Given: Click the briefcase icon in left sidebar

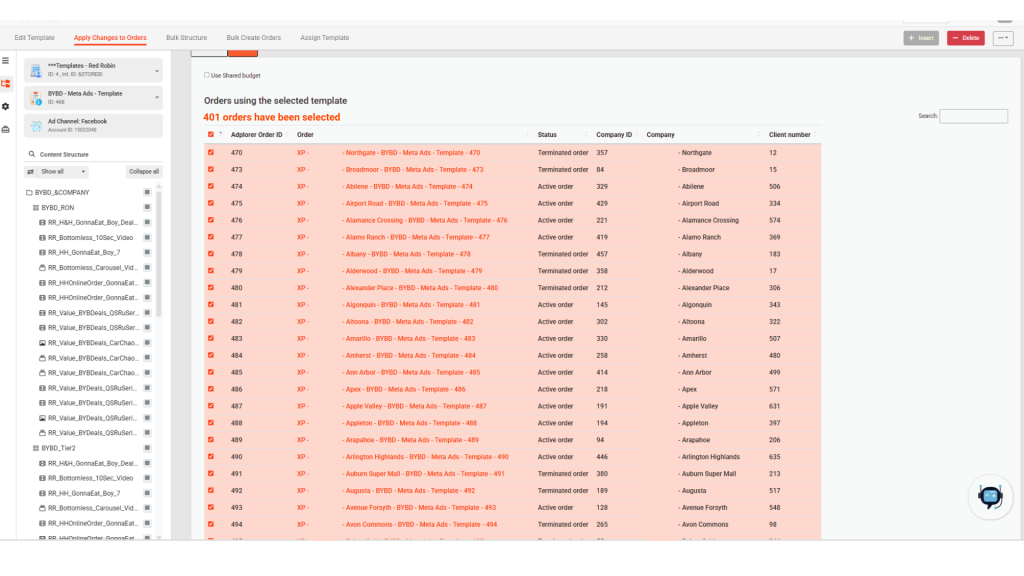Looking at the screenshot, I should click(6, 129).
